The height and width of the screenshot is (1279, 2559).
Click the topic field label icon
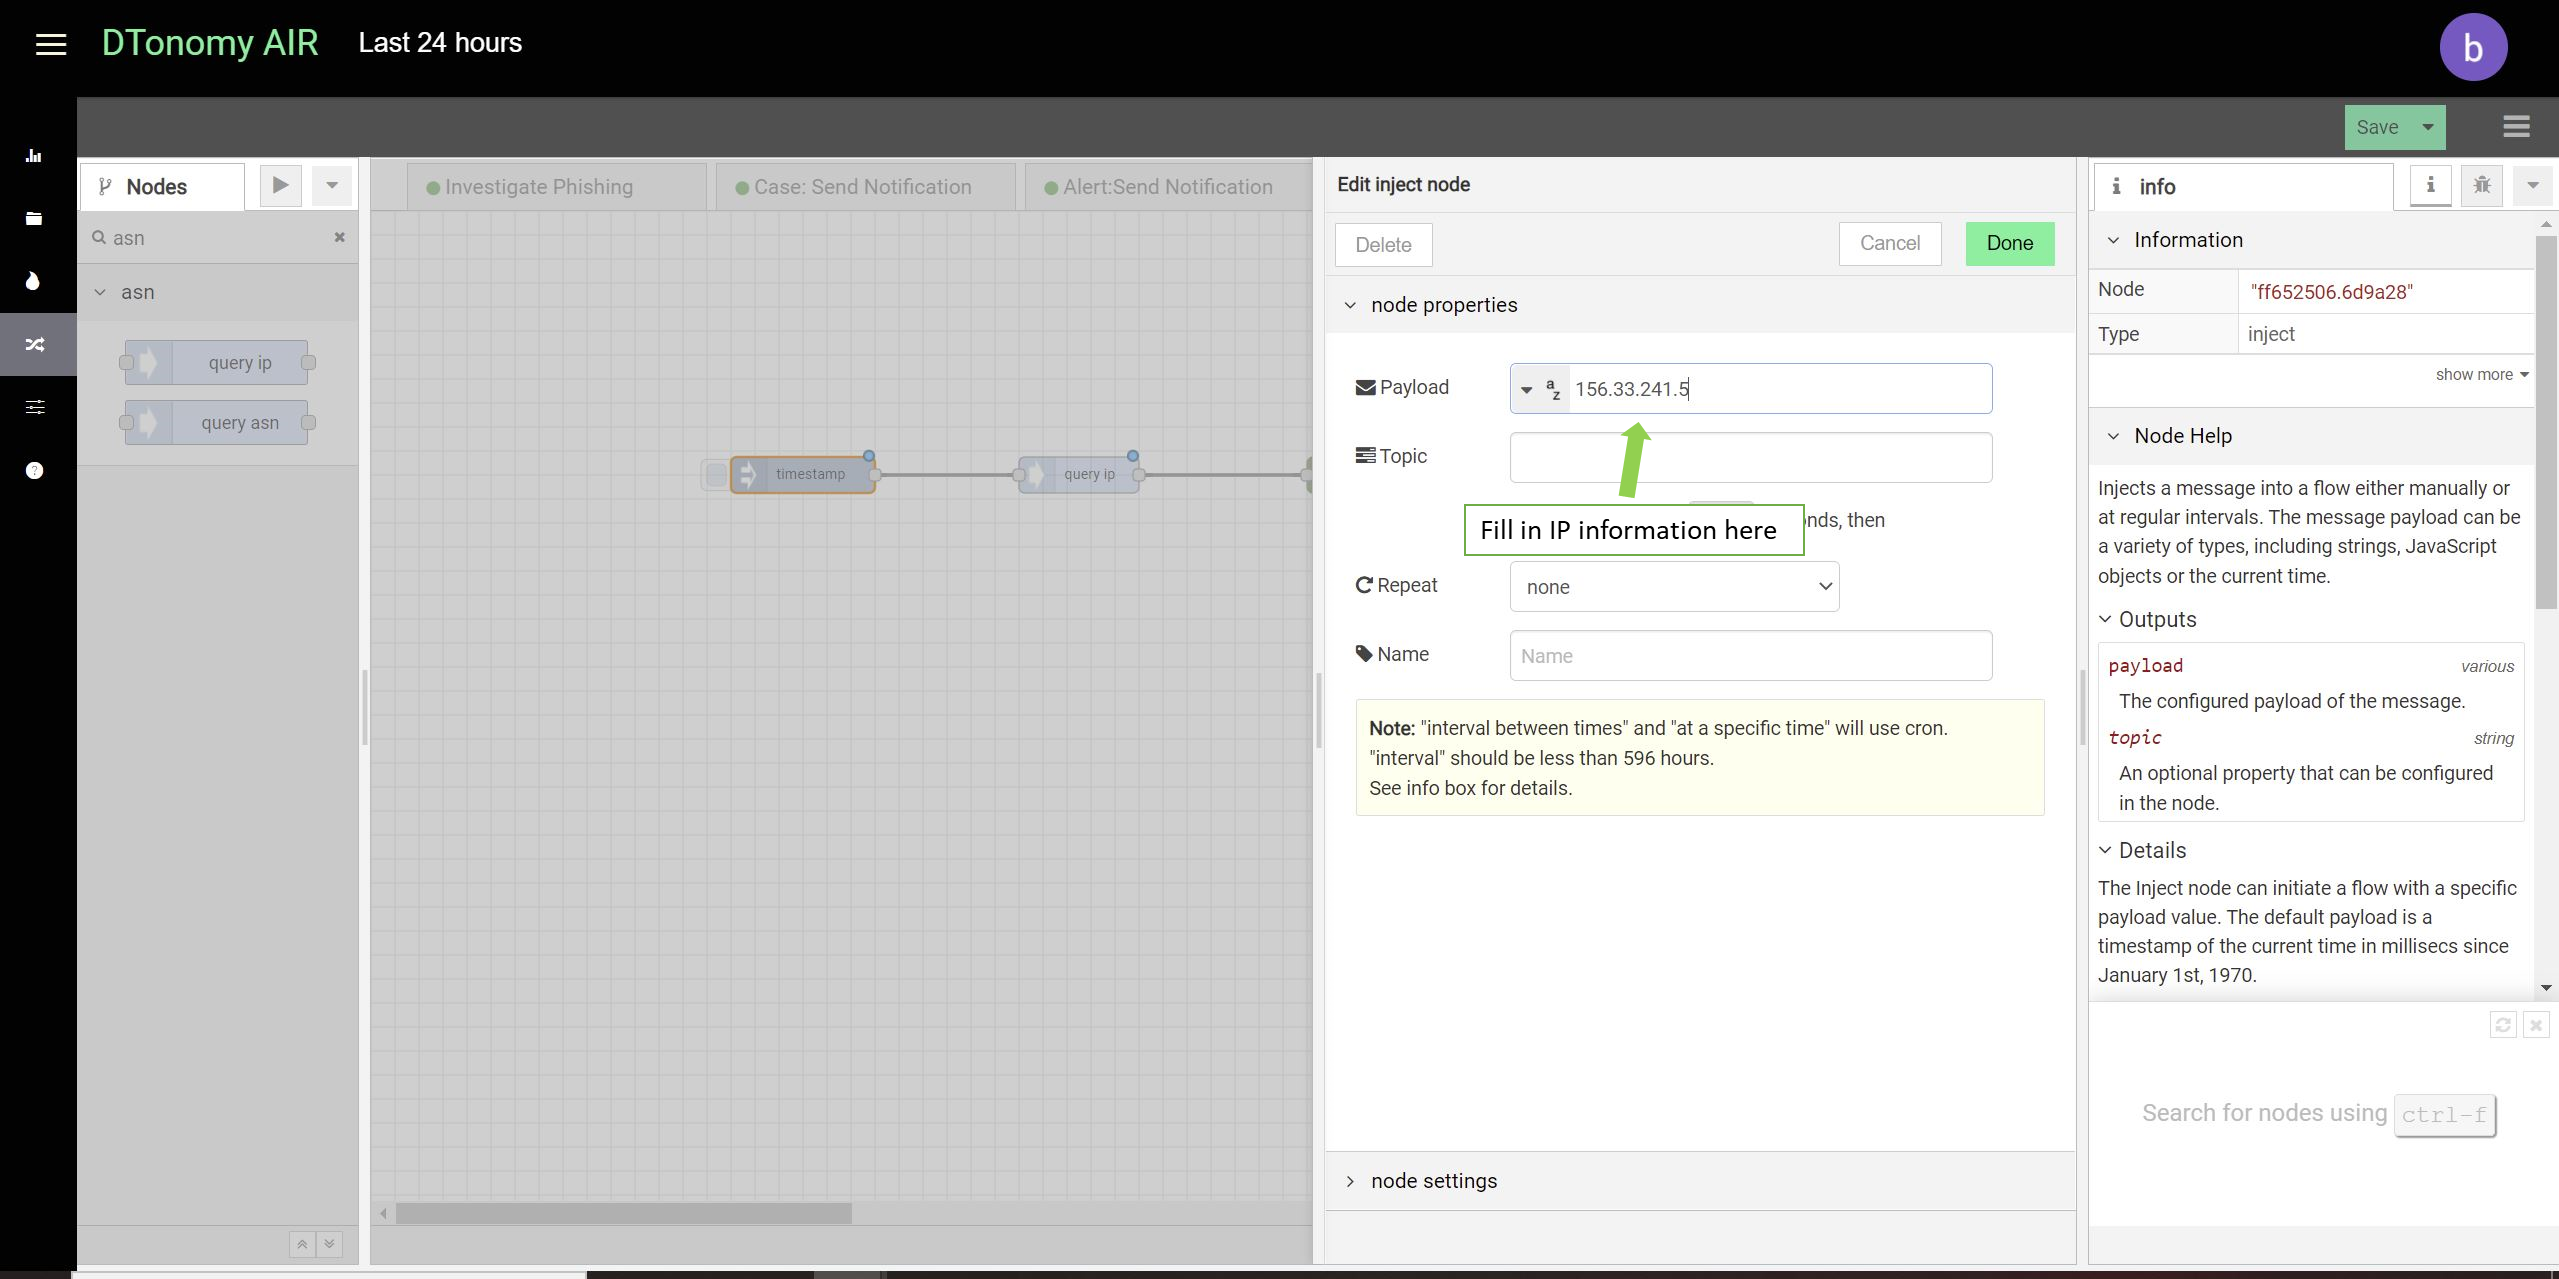point(1366,457)
